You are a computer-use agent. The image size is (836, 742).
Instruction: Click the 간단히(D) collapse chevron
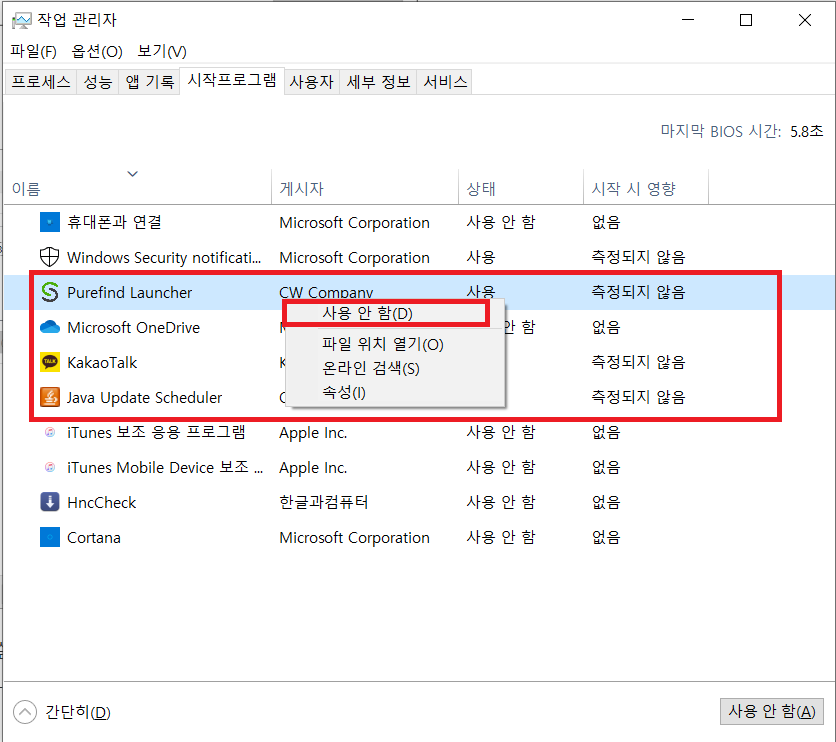tap(23, 712)
